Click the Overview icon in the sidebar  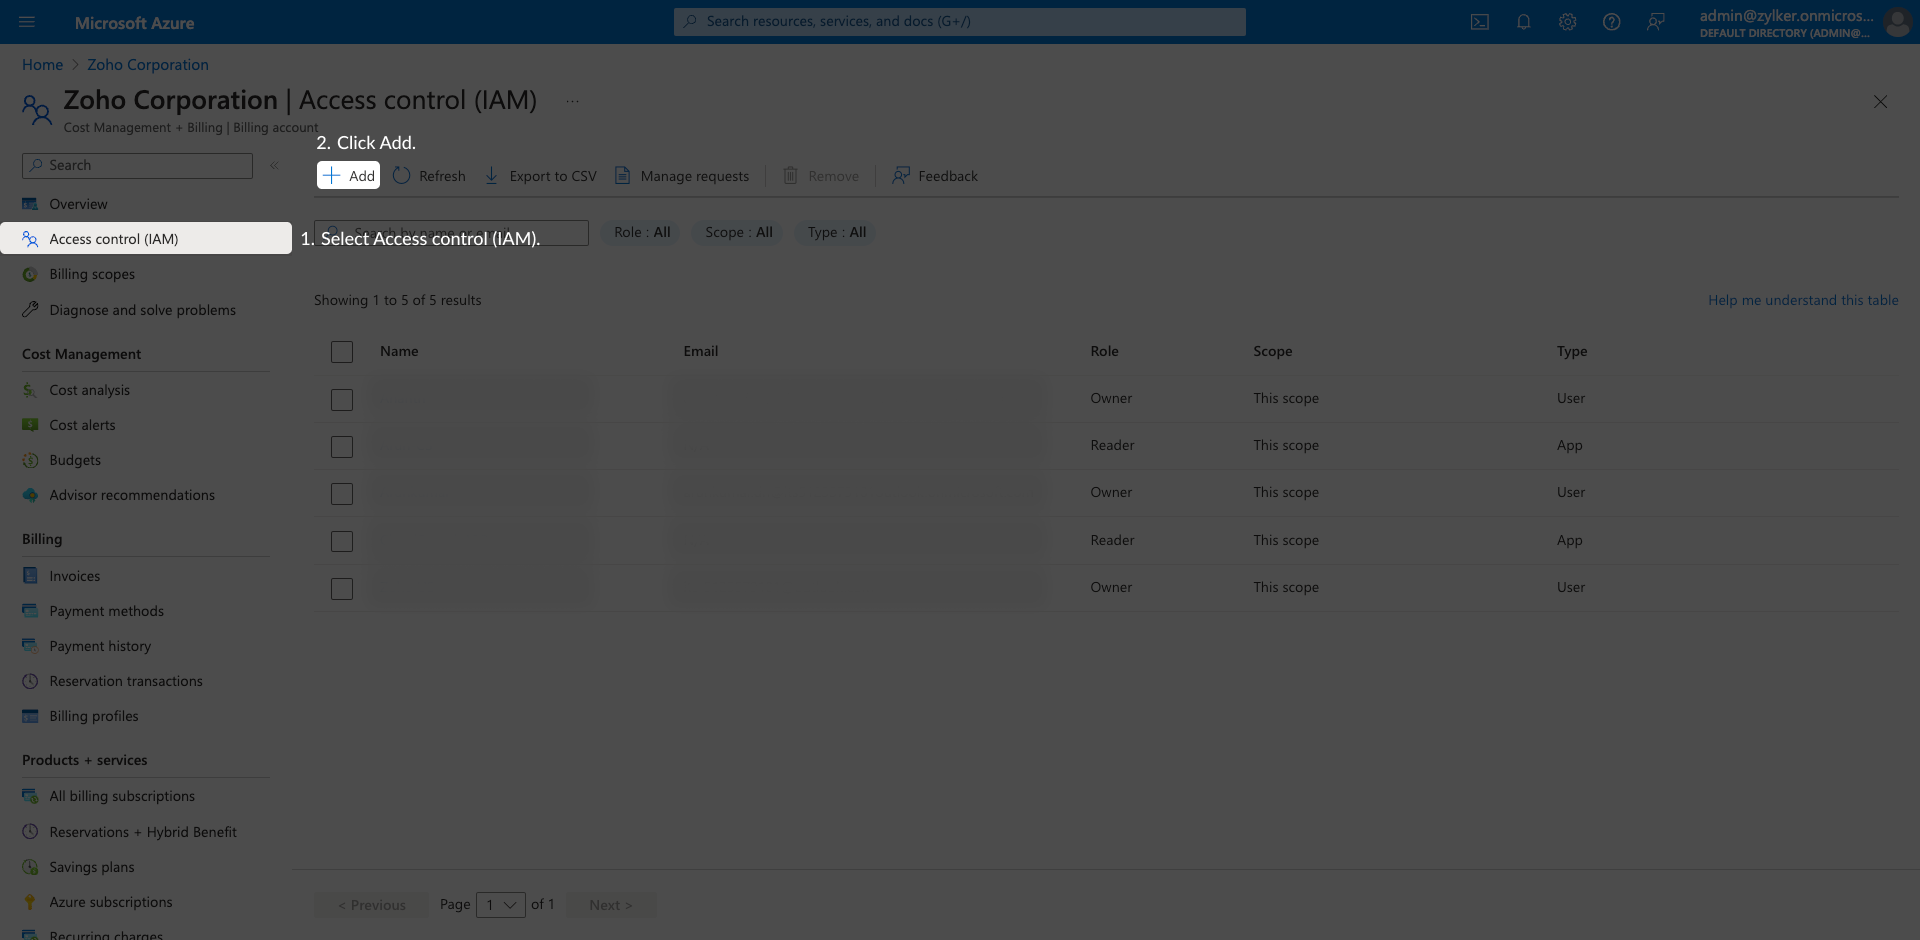30,204
